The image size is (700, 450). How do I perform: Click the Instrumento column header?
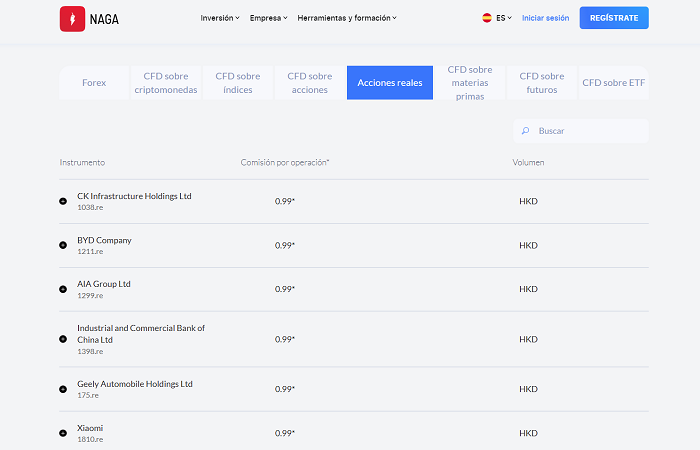pyautogui.click(x=82, y=162)
